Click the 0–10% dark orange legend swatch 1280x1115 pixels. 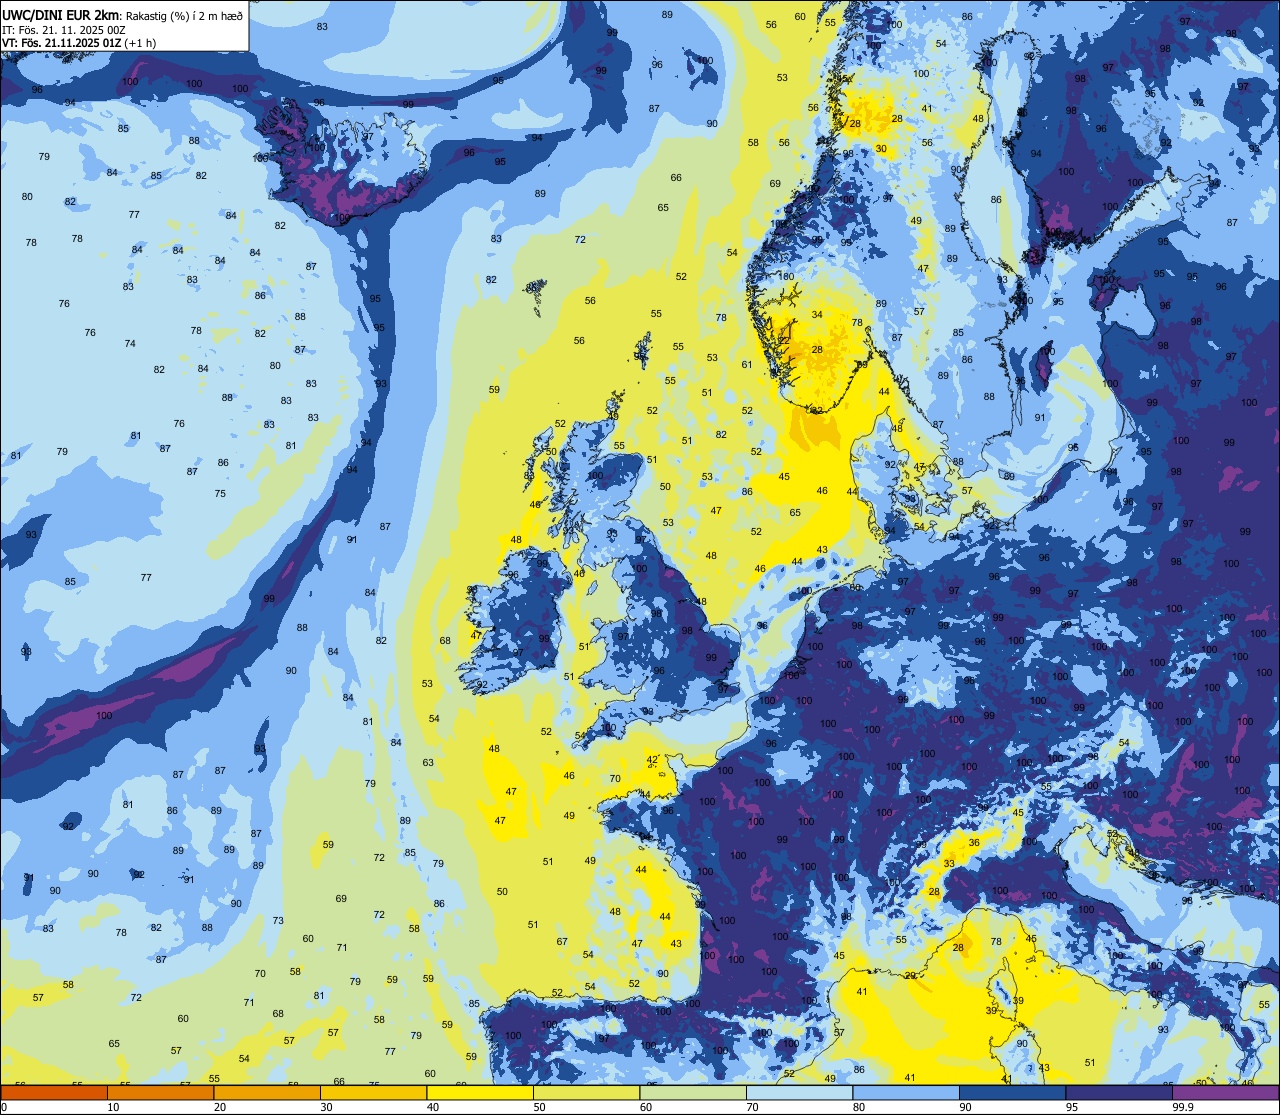pos(54,1092)
